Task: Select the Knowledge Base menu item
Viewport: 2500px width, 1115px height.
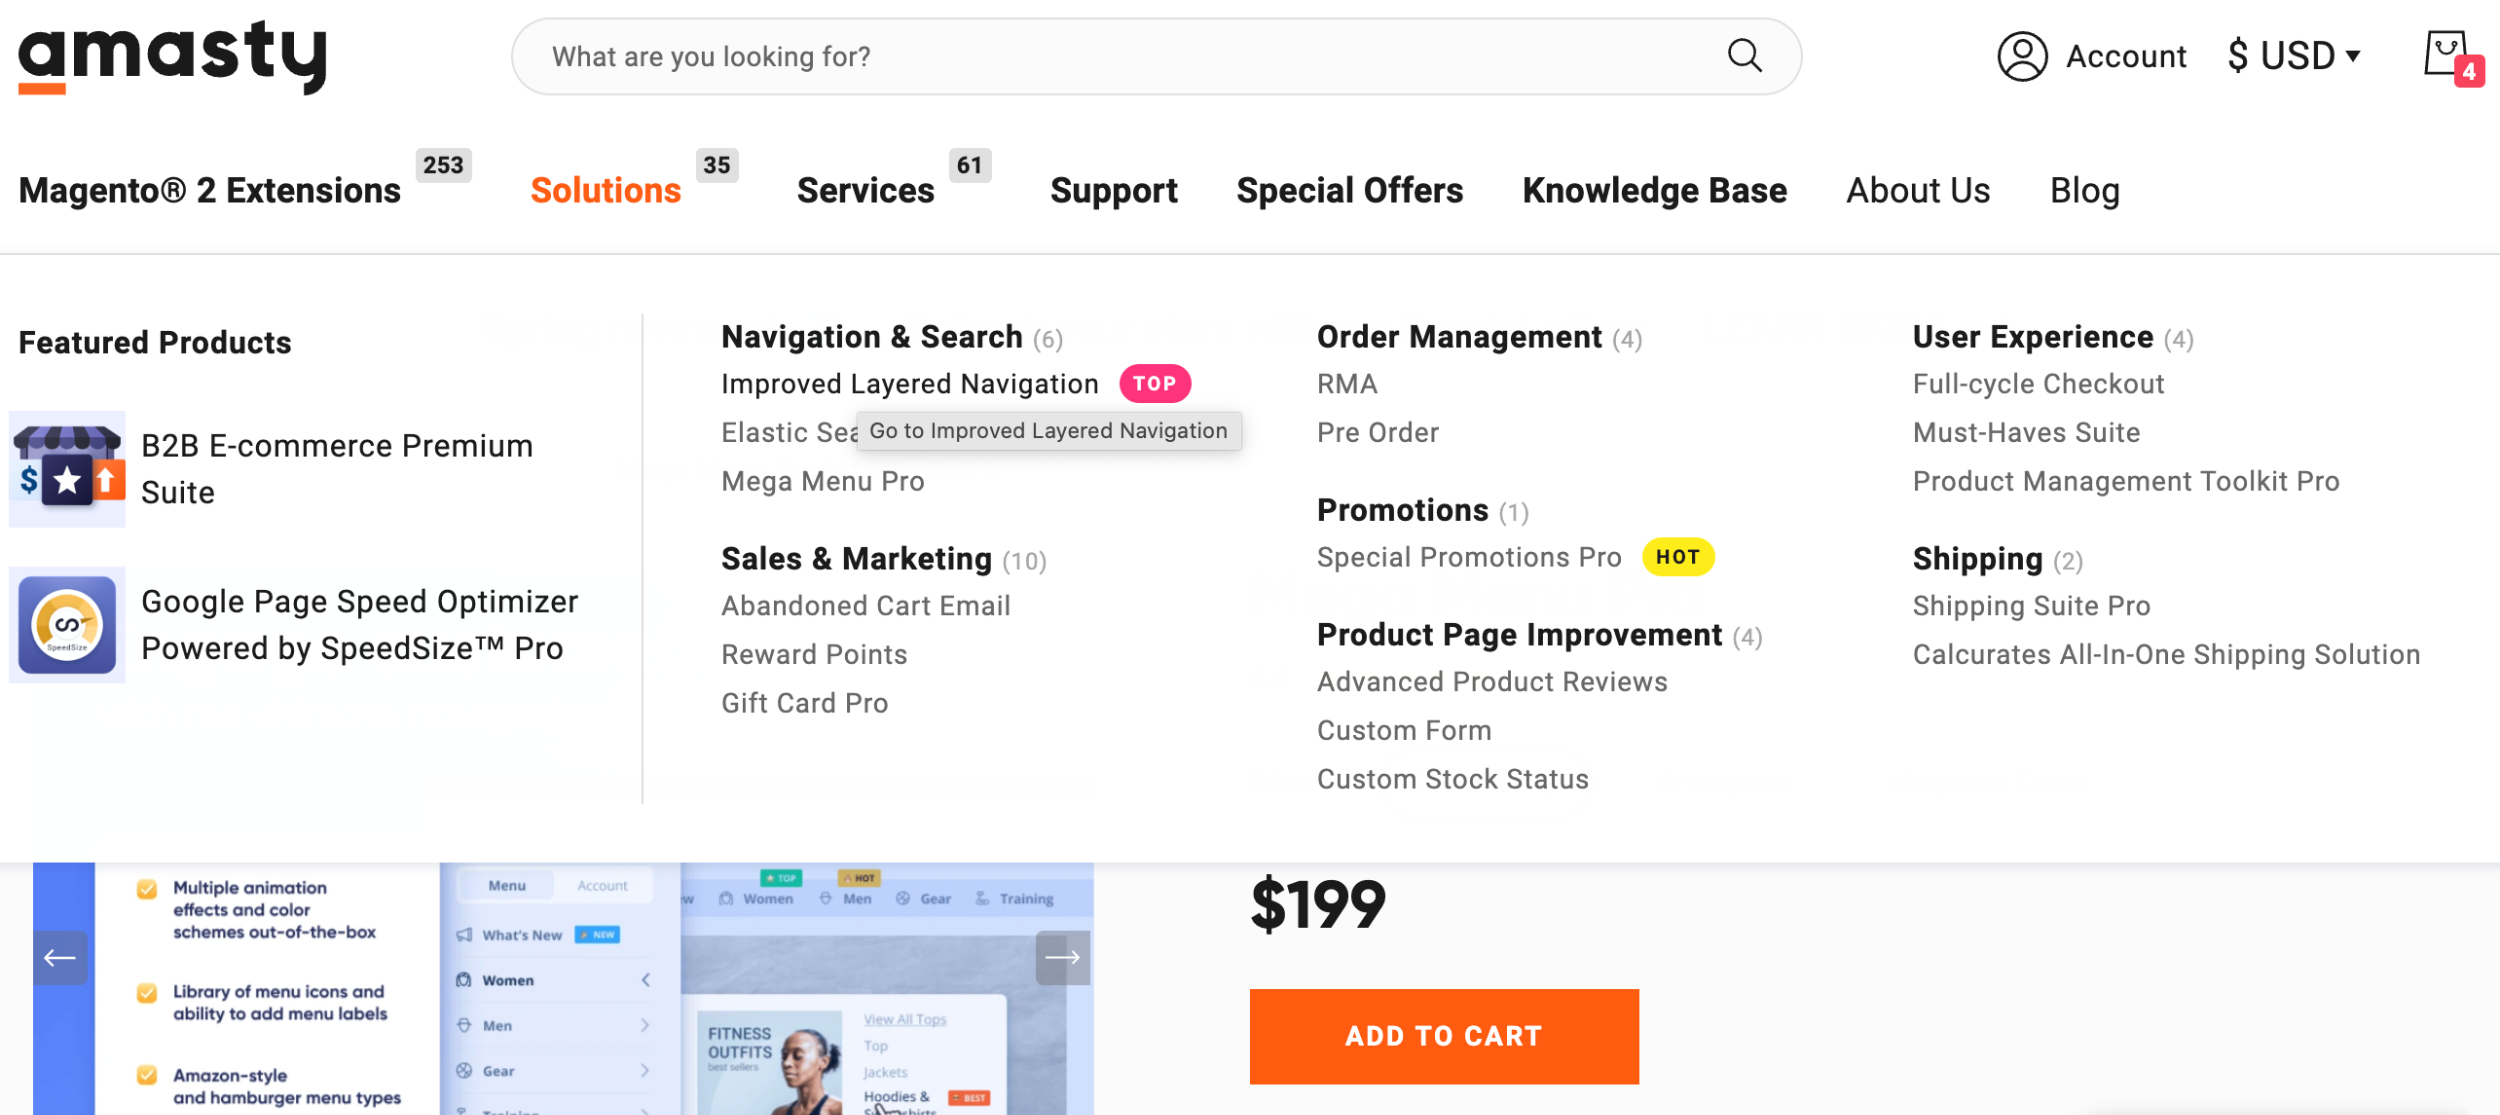Action: [x=1654, y=191]
